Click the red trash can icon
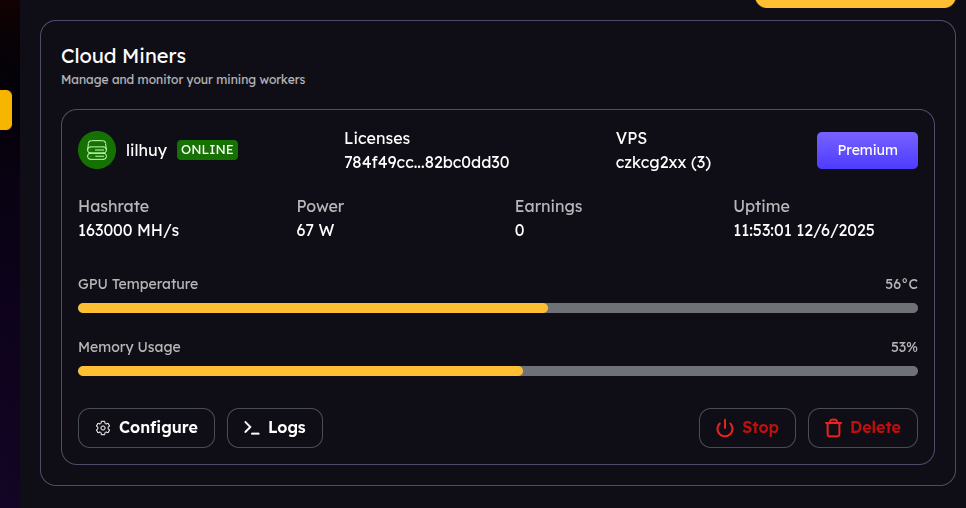The image size is (966, 508). 833,428
